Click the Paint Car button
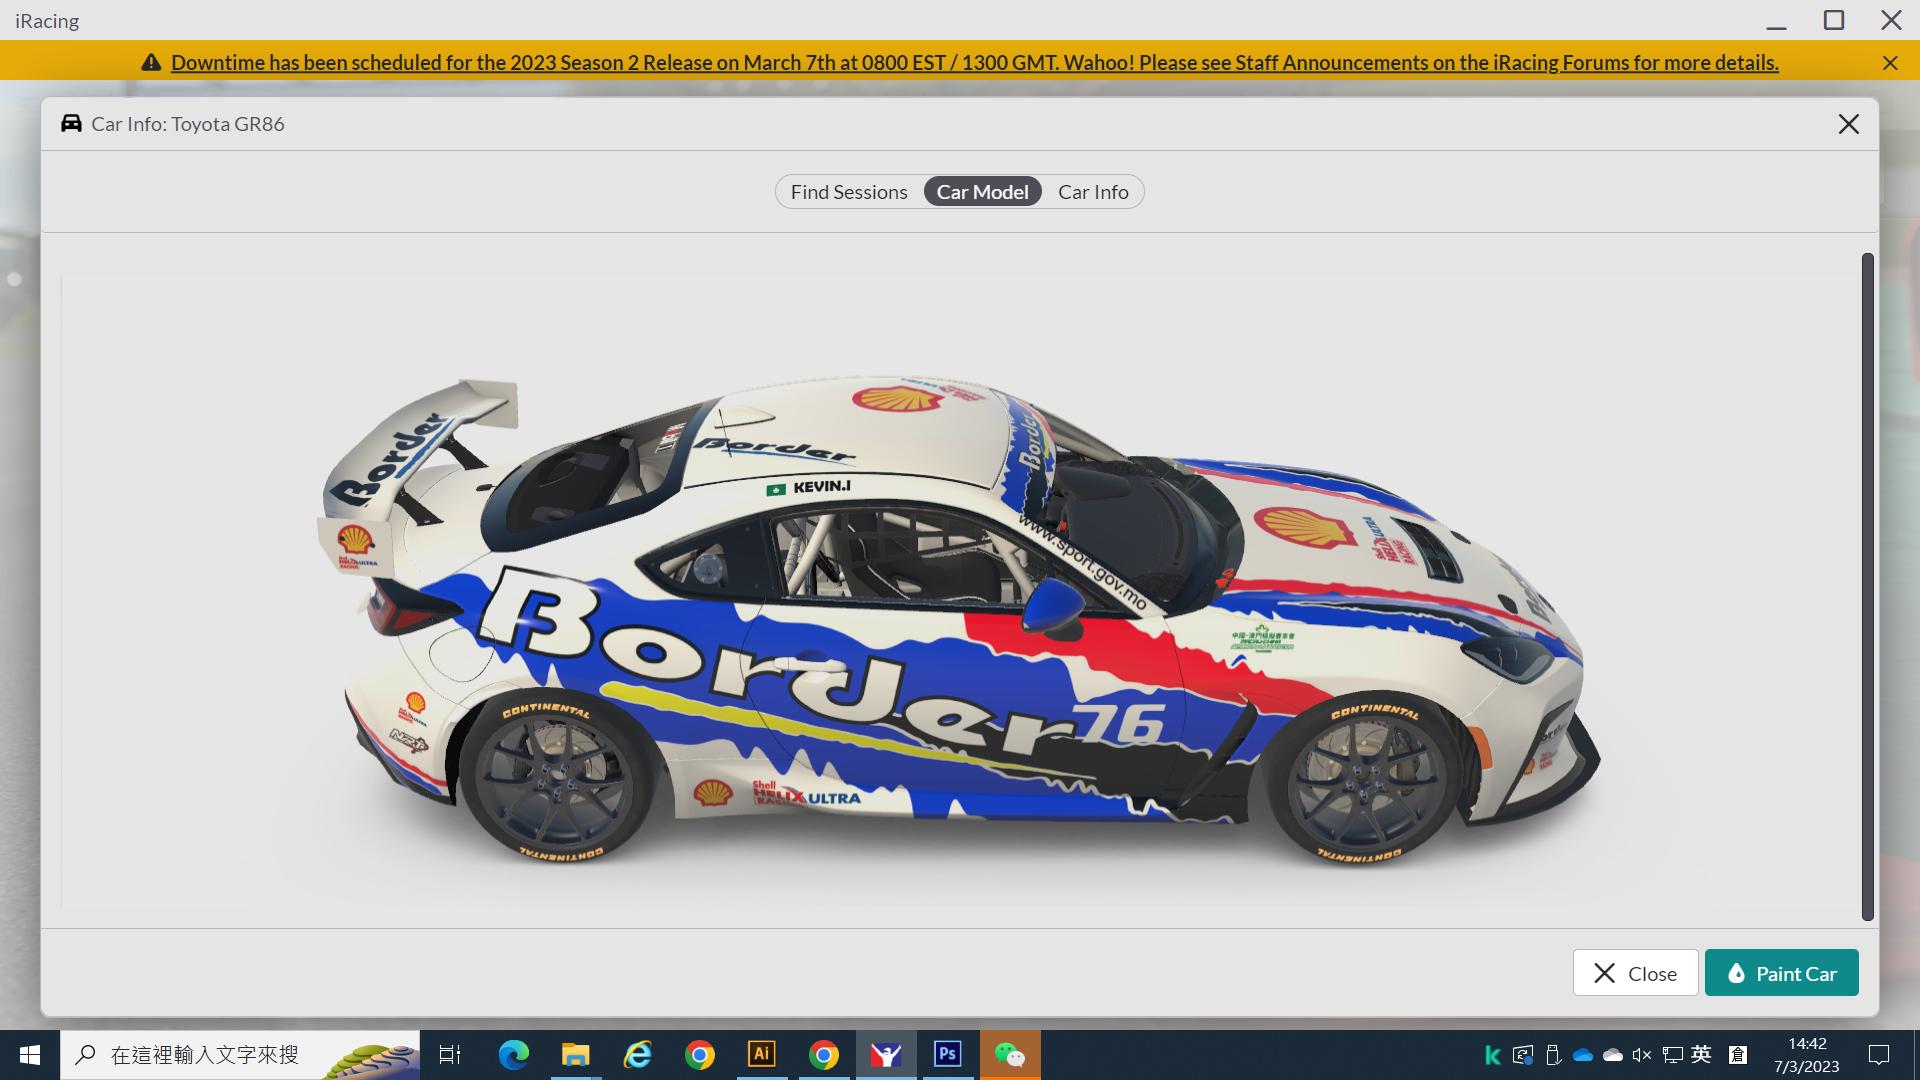 (x=1781, y=972)
